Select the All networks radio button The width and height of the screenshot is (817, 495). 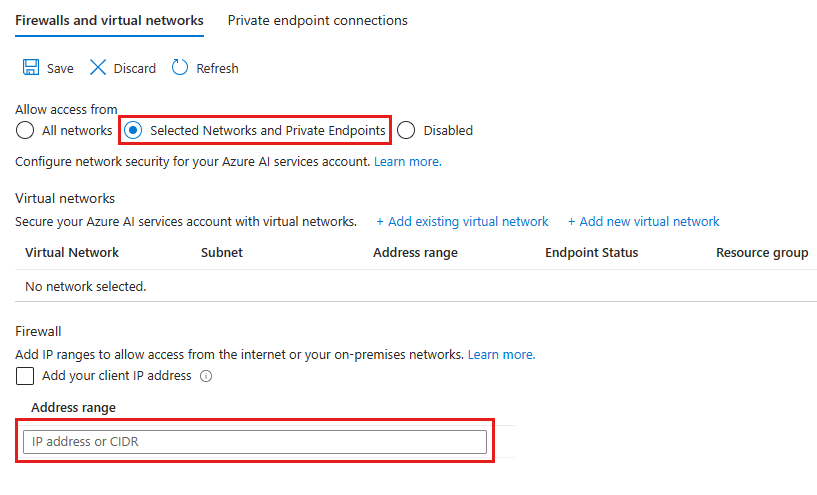pyautogui.click(x=25, y=130)
